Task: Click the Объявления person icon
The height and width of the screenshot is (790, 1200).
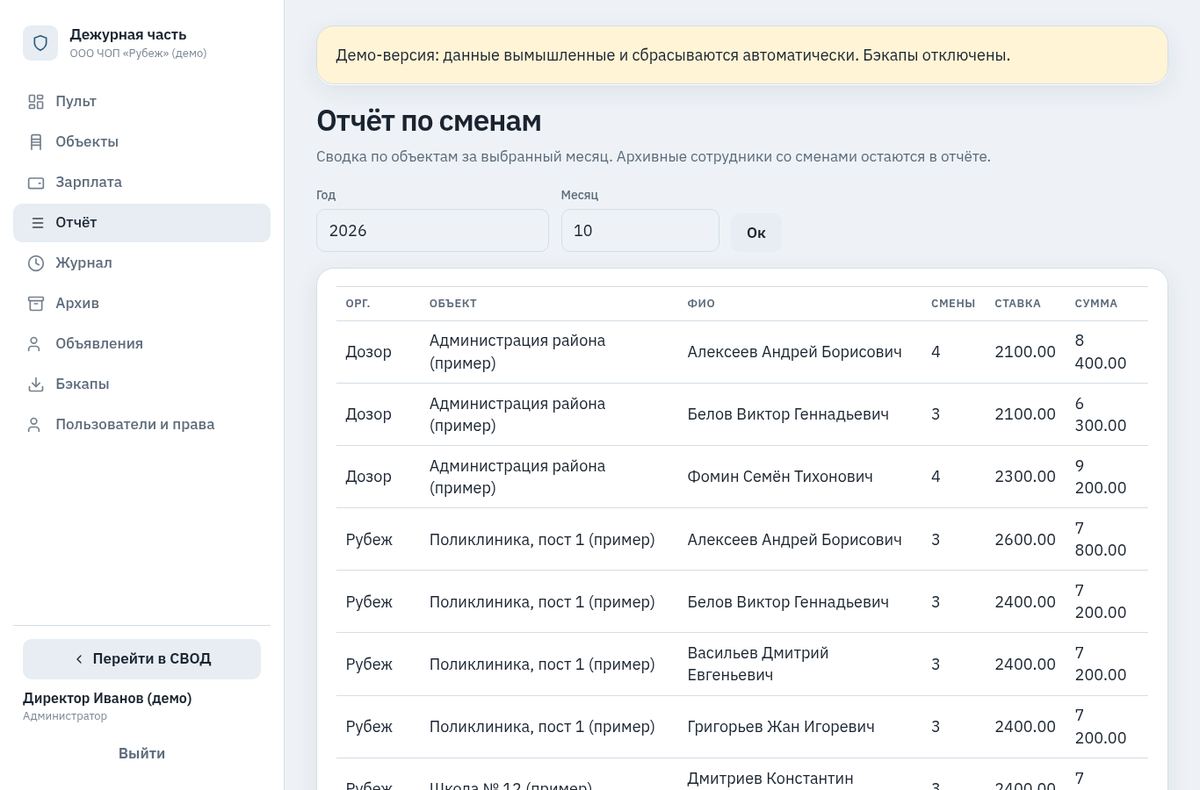Action: 35,344
